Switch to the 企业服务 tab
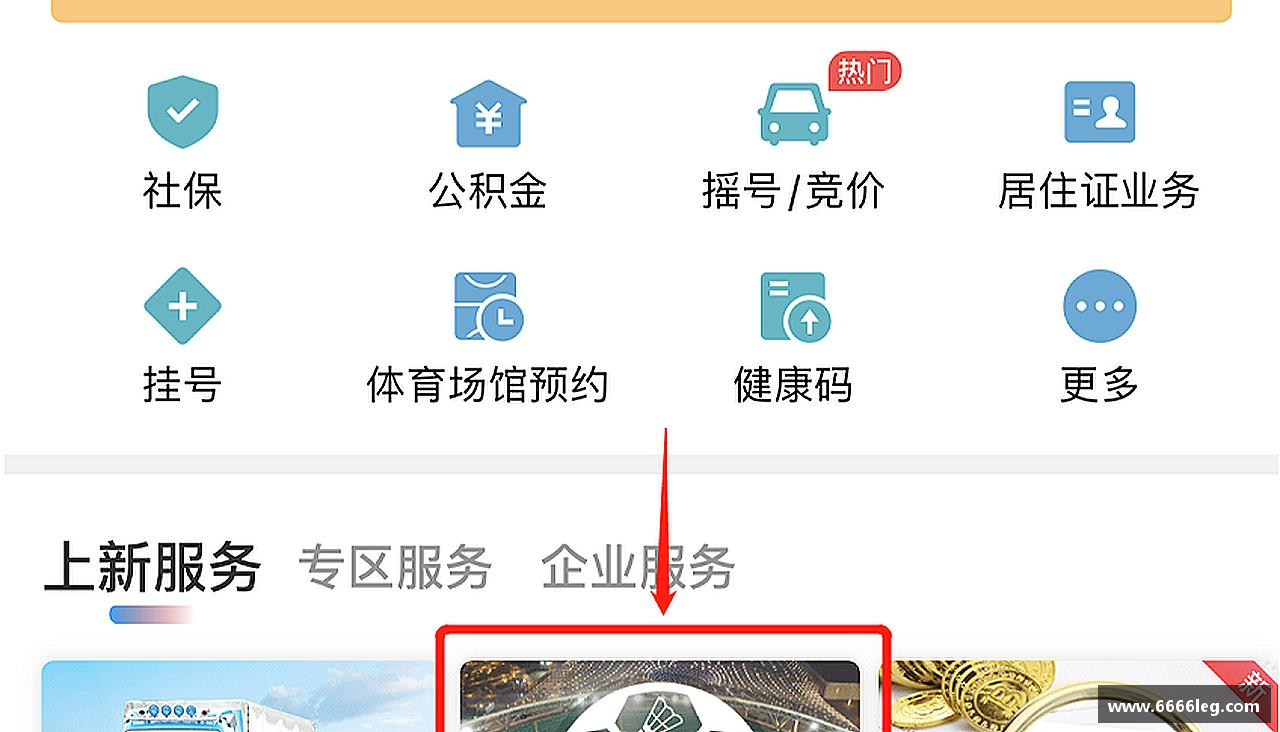 click(x=638, y=567)
